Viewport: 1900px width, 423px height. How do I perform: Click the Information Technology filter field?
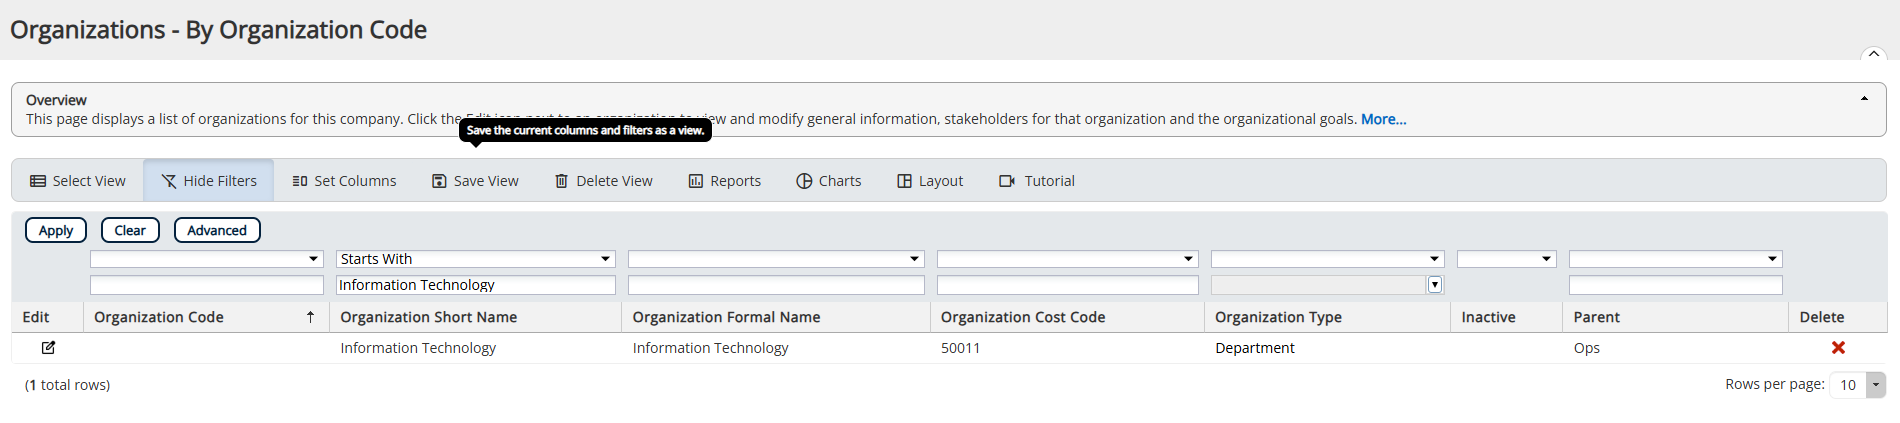pyautogui.click(x=476, y=285)
